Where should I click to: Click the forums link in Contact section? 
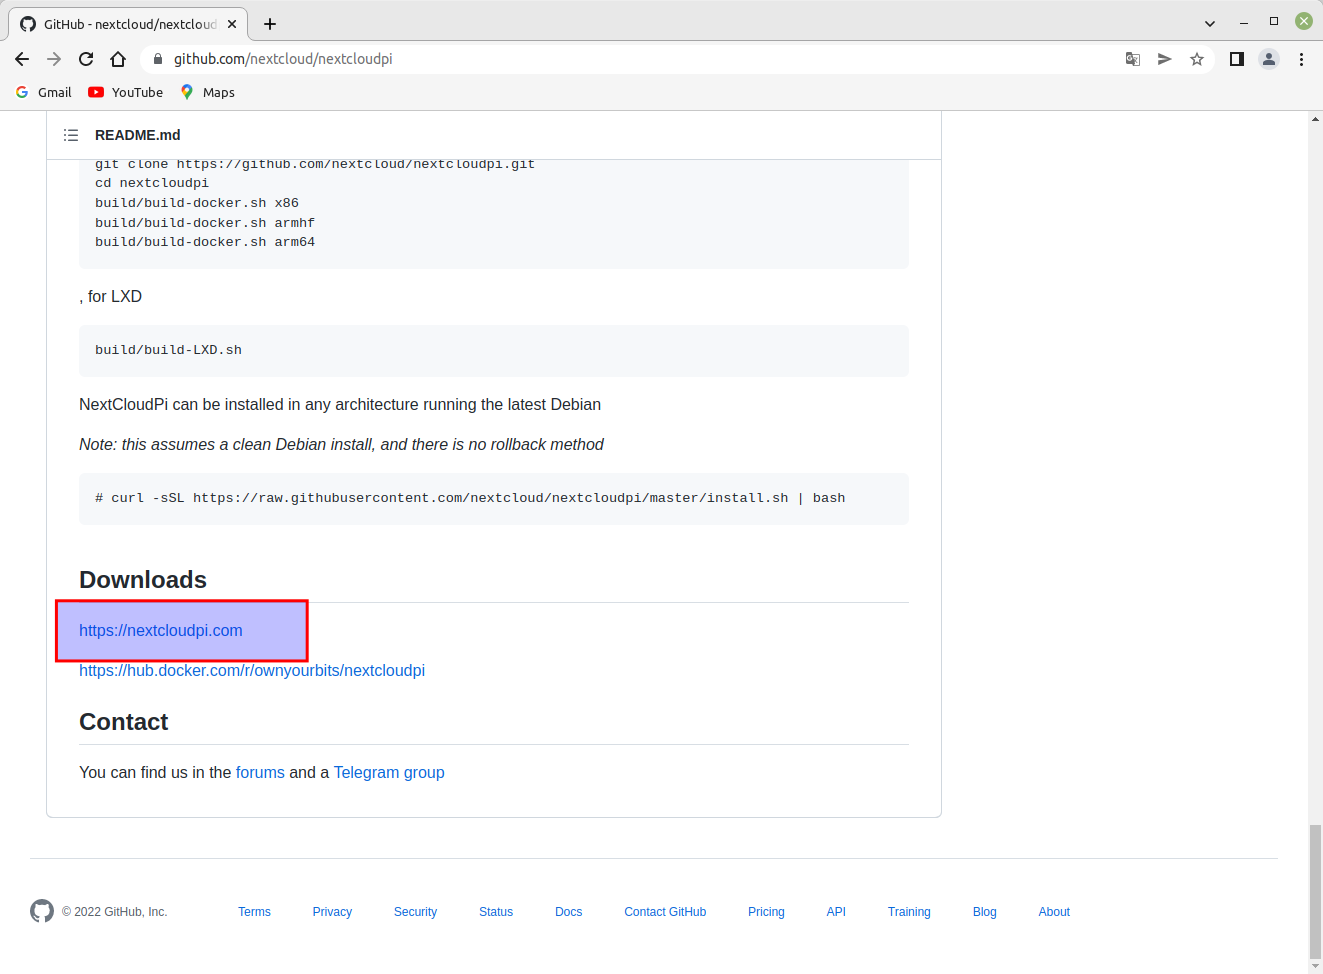pos(259,772)
